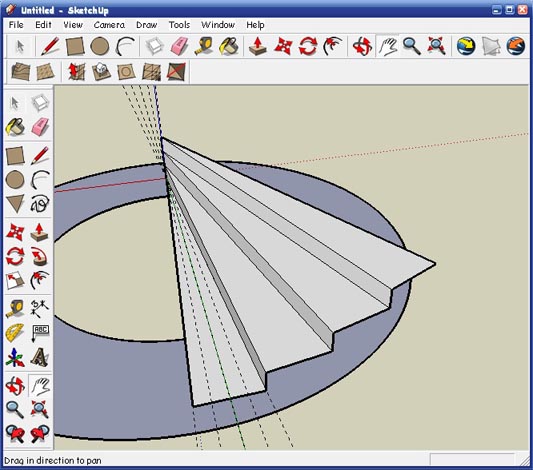Select the Line pencil tool in top toolbar
Viewport: 533px width, 470px height.
(50, 46)
